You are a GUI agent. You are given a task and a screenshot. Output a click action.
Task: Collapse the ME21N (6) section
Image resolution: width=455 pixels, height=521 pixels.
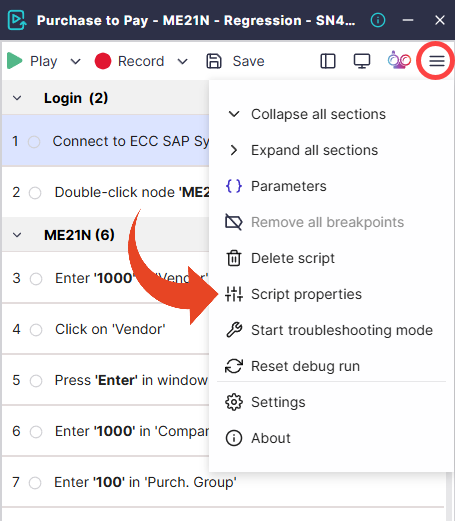point(17,235)
